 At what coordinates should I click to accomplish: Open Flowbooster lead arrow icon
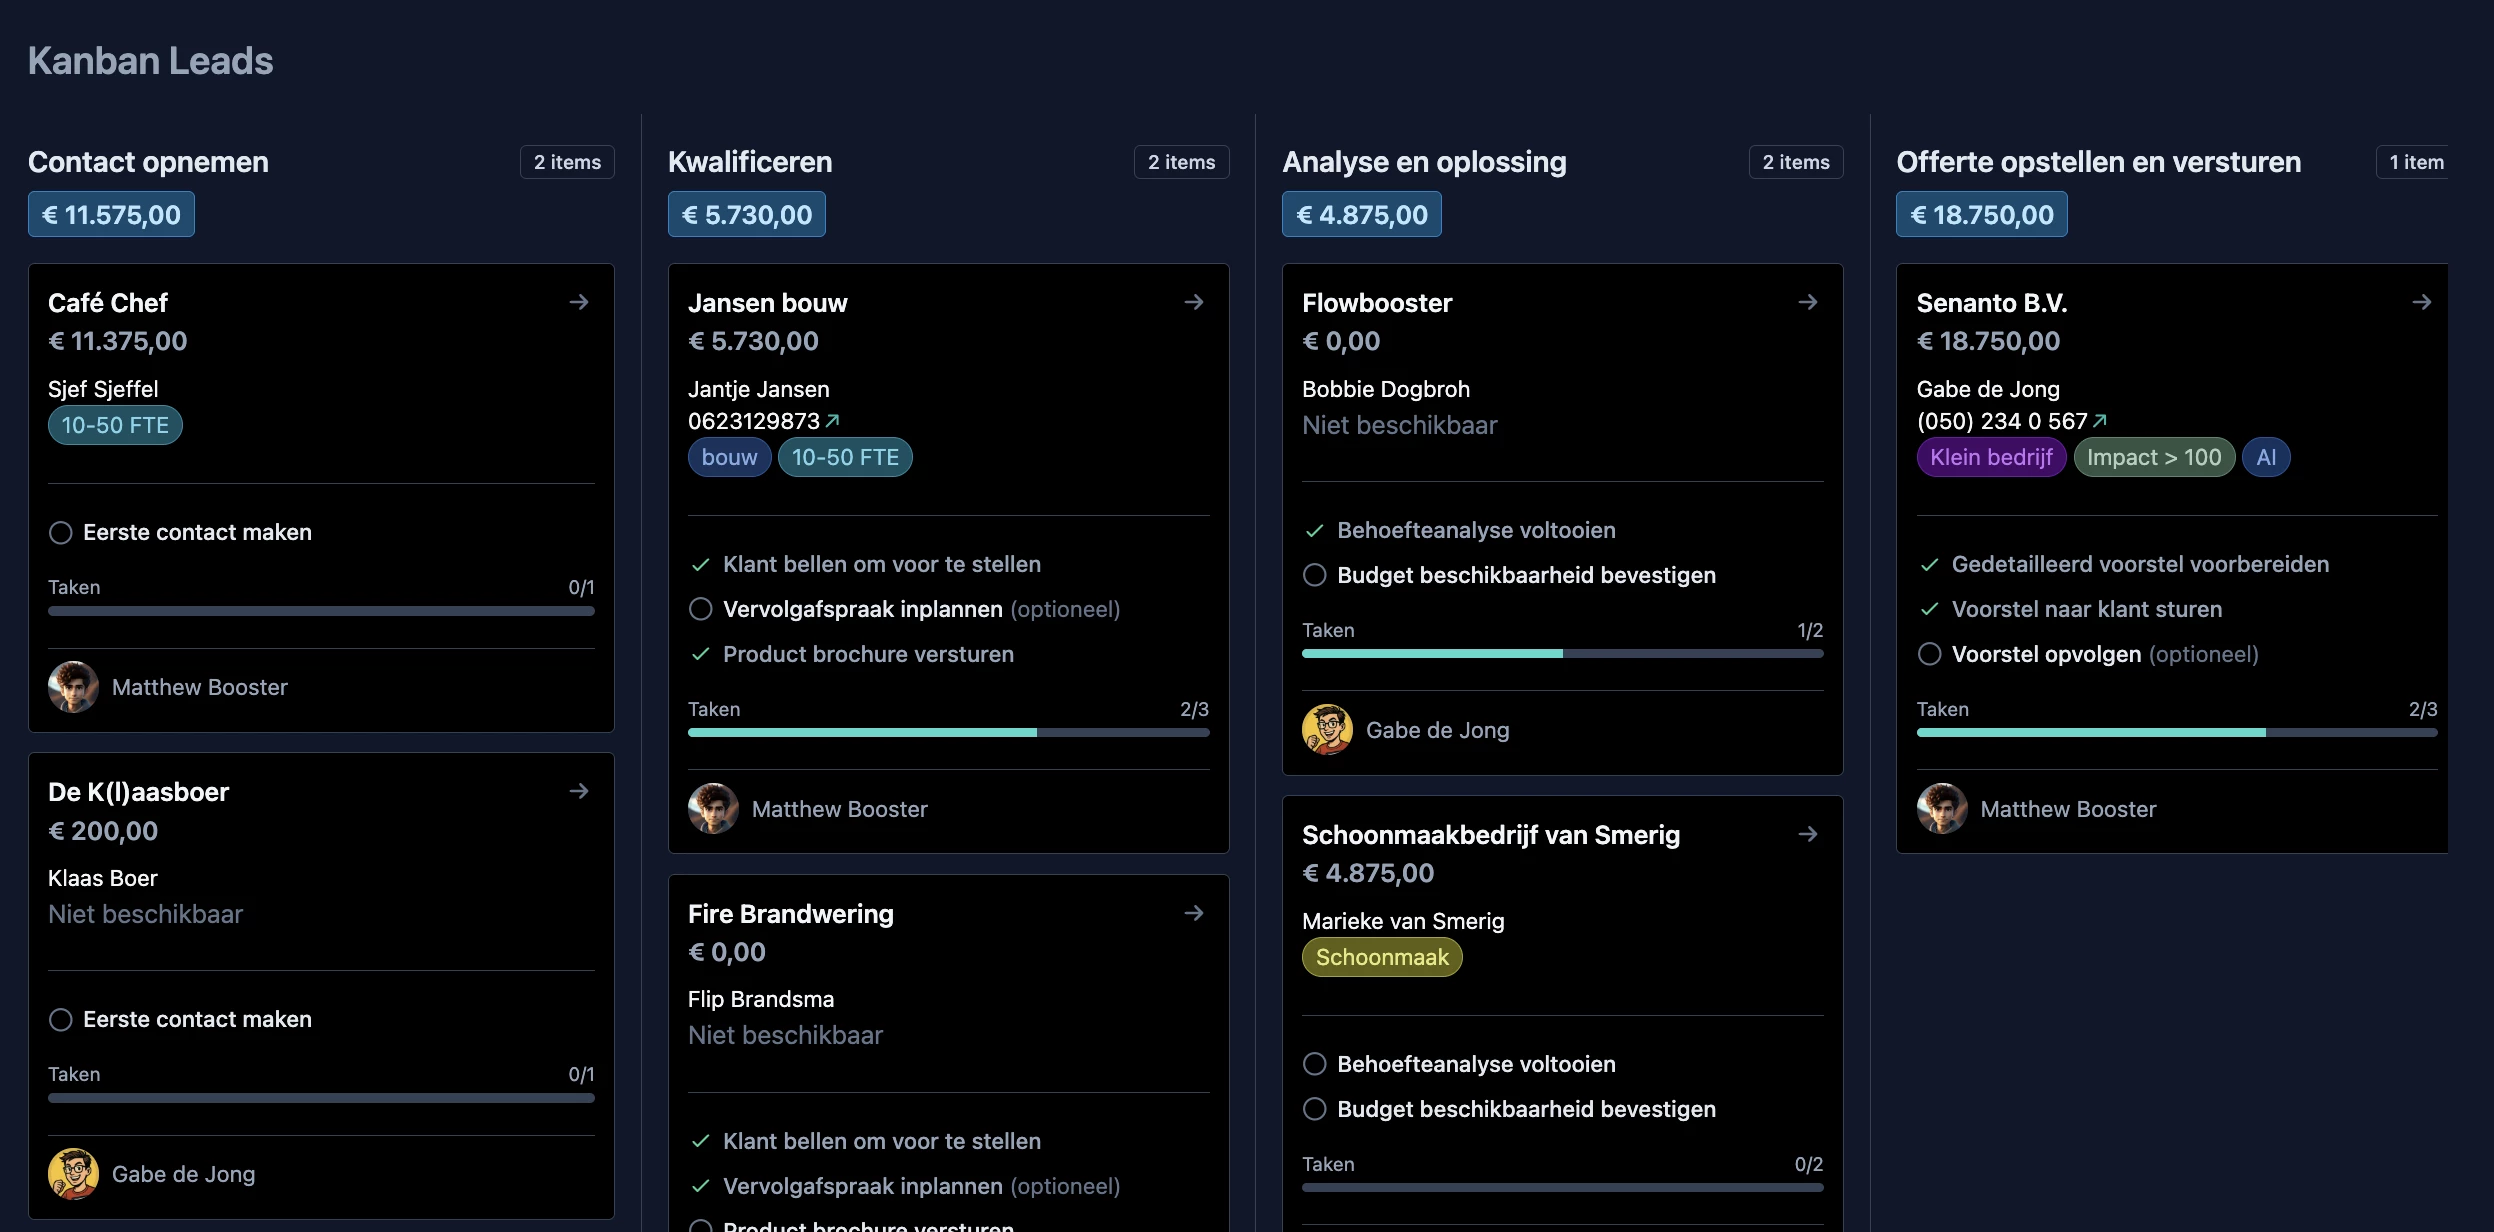[x=1808, y=302]
